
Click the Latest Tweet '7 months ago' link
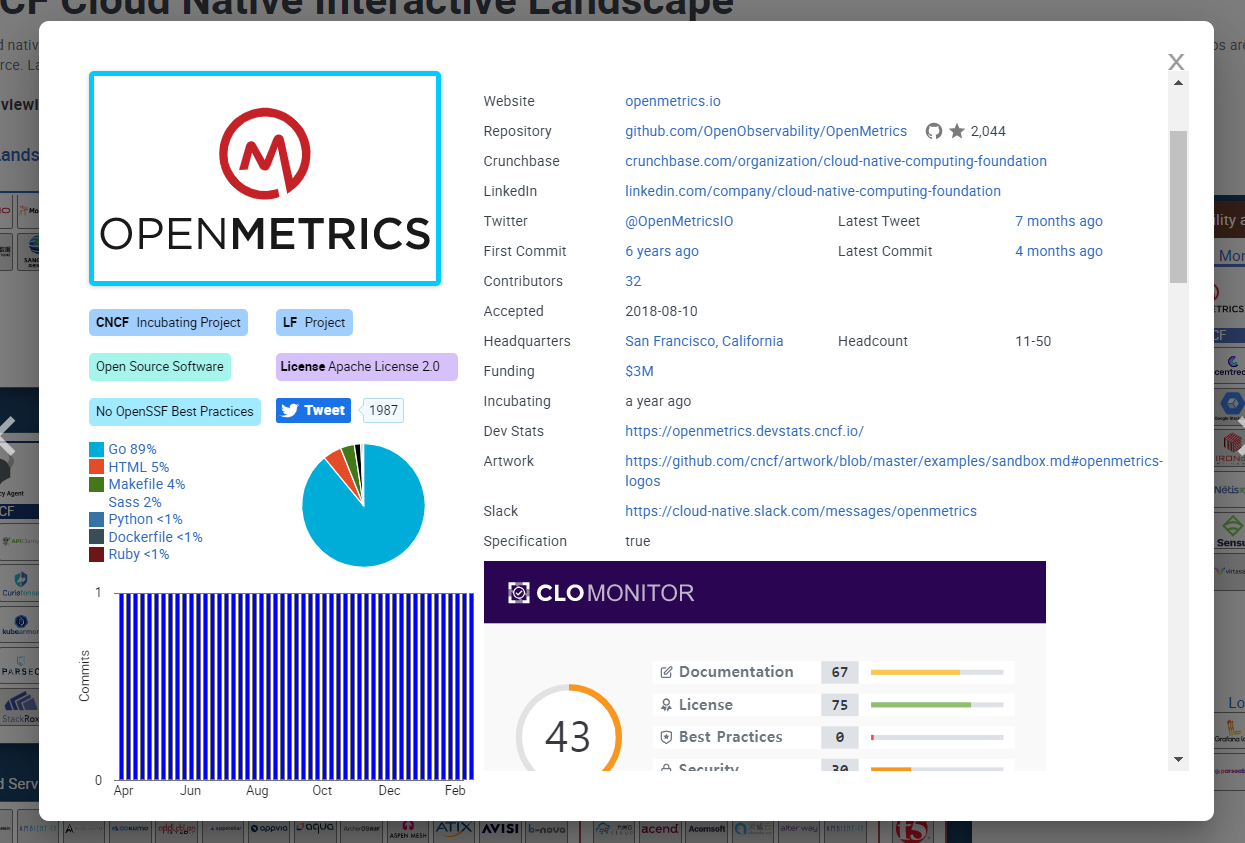coord(1059,221)
